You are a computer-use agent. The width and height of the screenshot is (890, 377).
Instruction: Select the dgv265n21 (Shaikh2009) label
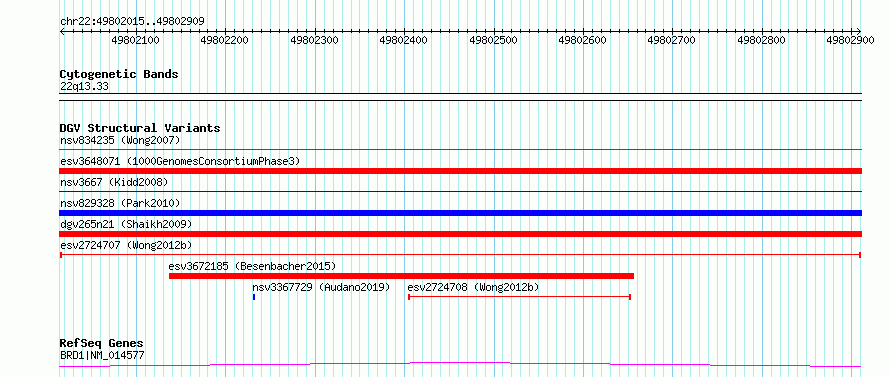click(x=126, y=224)
